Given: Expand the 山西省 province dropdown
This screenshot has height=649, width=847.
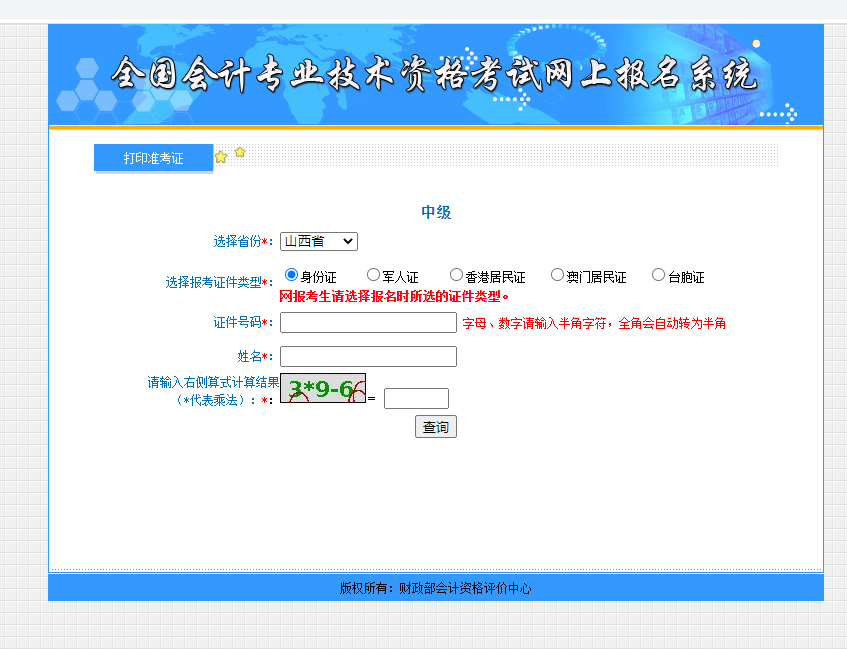Looking at the screenshot, I should coord(318,241).
